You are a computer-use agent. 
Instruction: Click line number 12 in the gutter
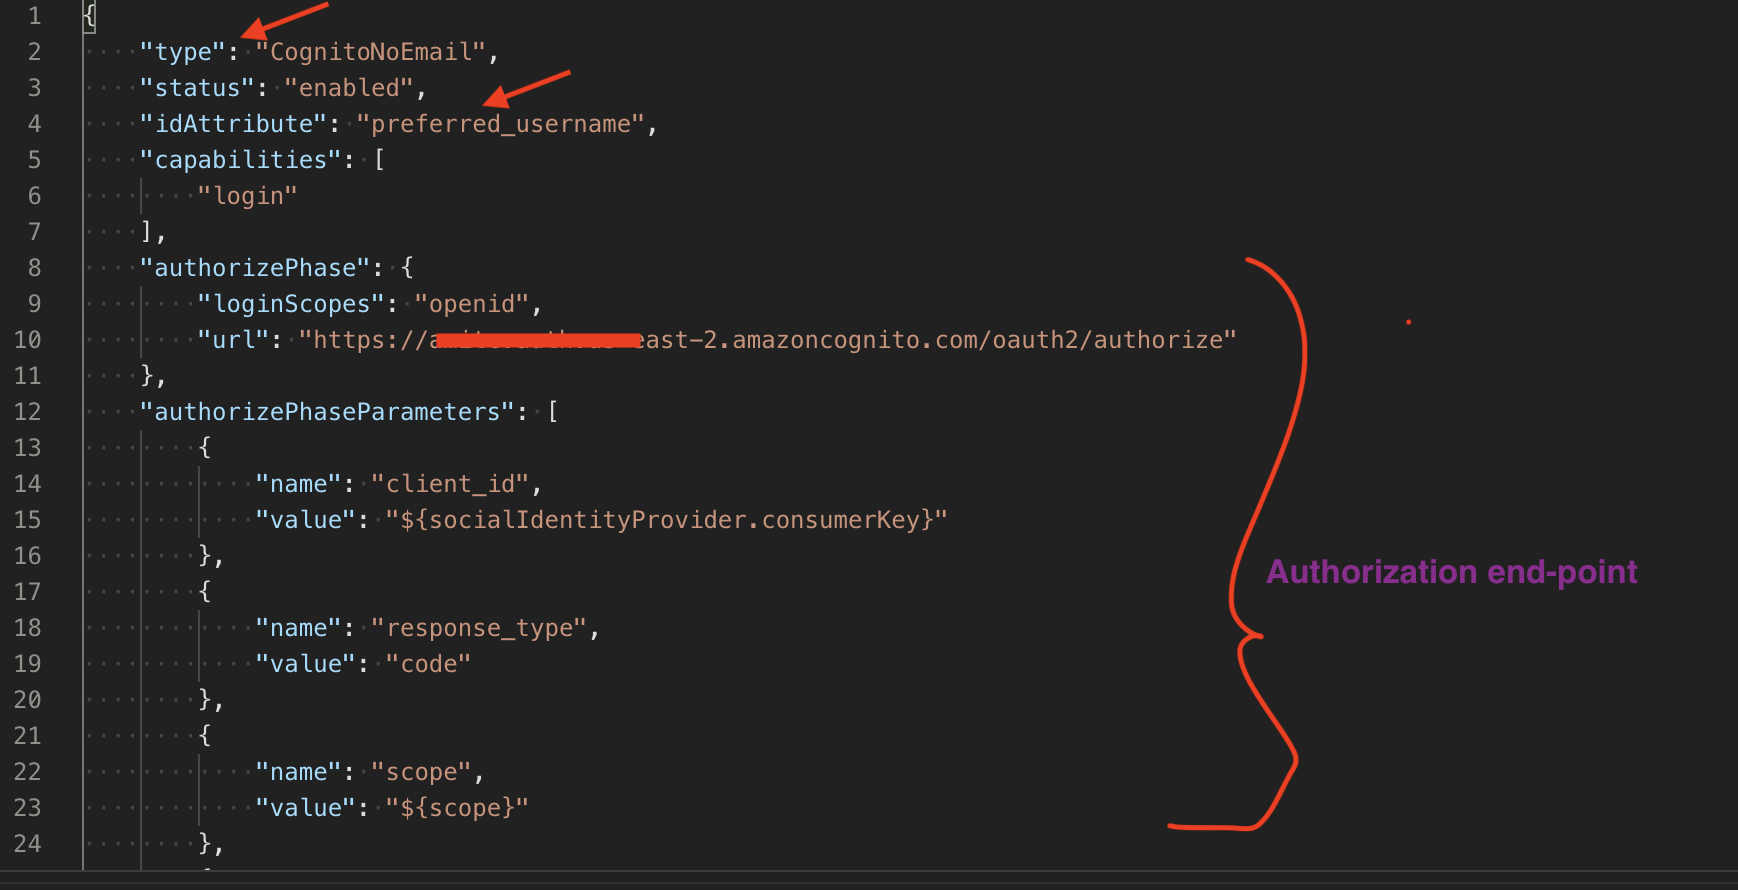(28, 412)
